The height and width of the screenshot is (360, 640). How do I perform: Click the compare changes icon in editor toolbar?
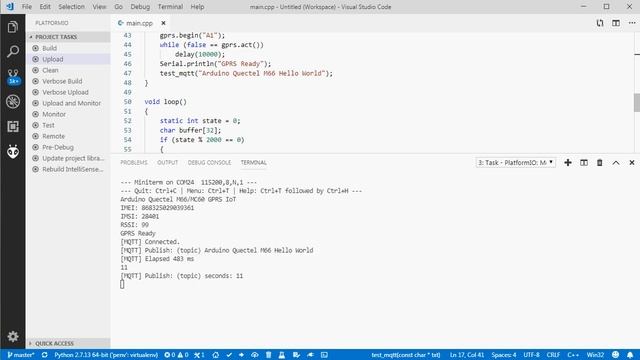(600, 23)
